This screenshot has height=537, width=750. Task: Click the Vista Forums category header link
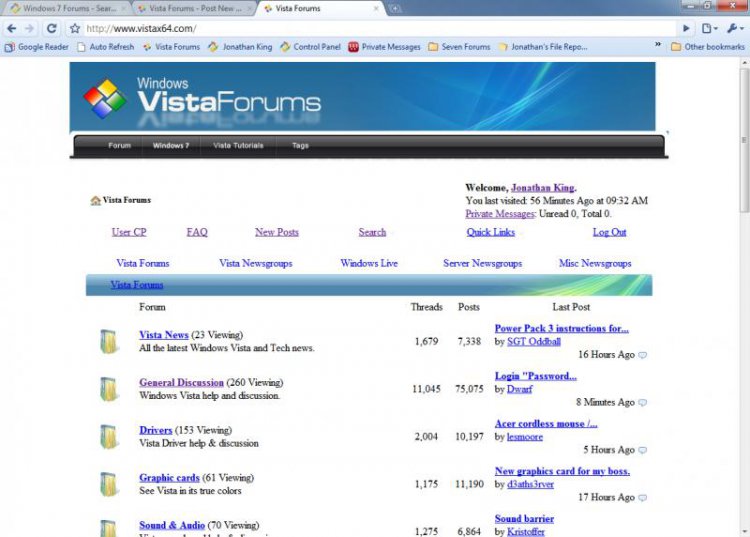coord(137,285)
